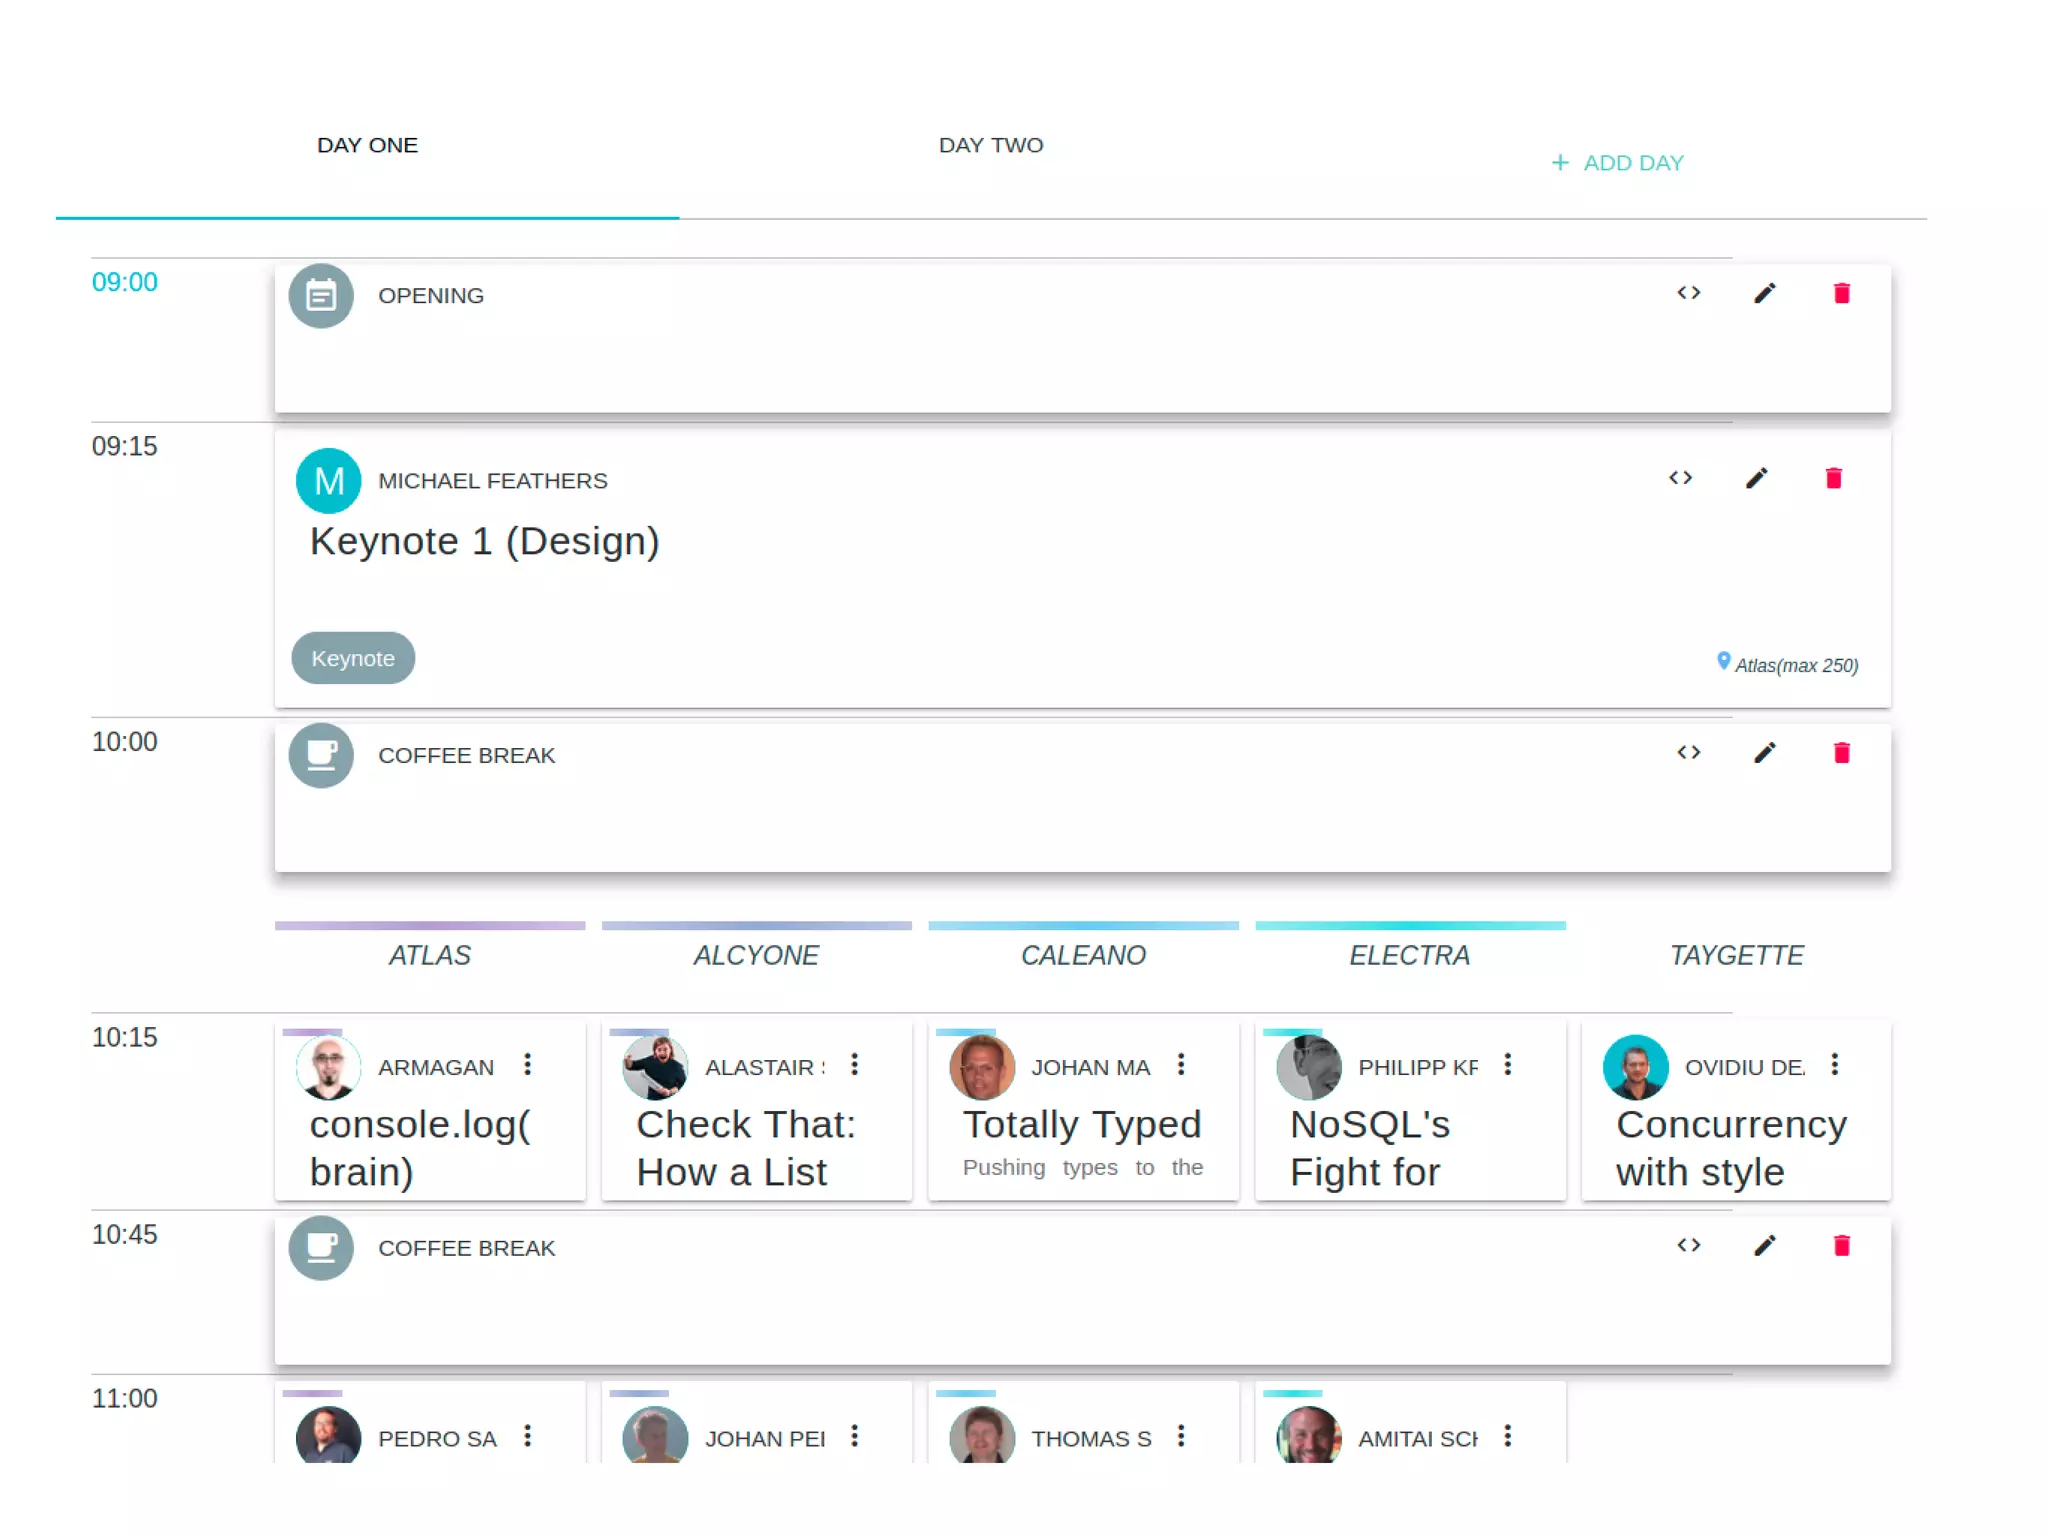2048x1535 pixels.
Task: Edit the Opening session with pencil icon
Action: coord(1765,293)
